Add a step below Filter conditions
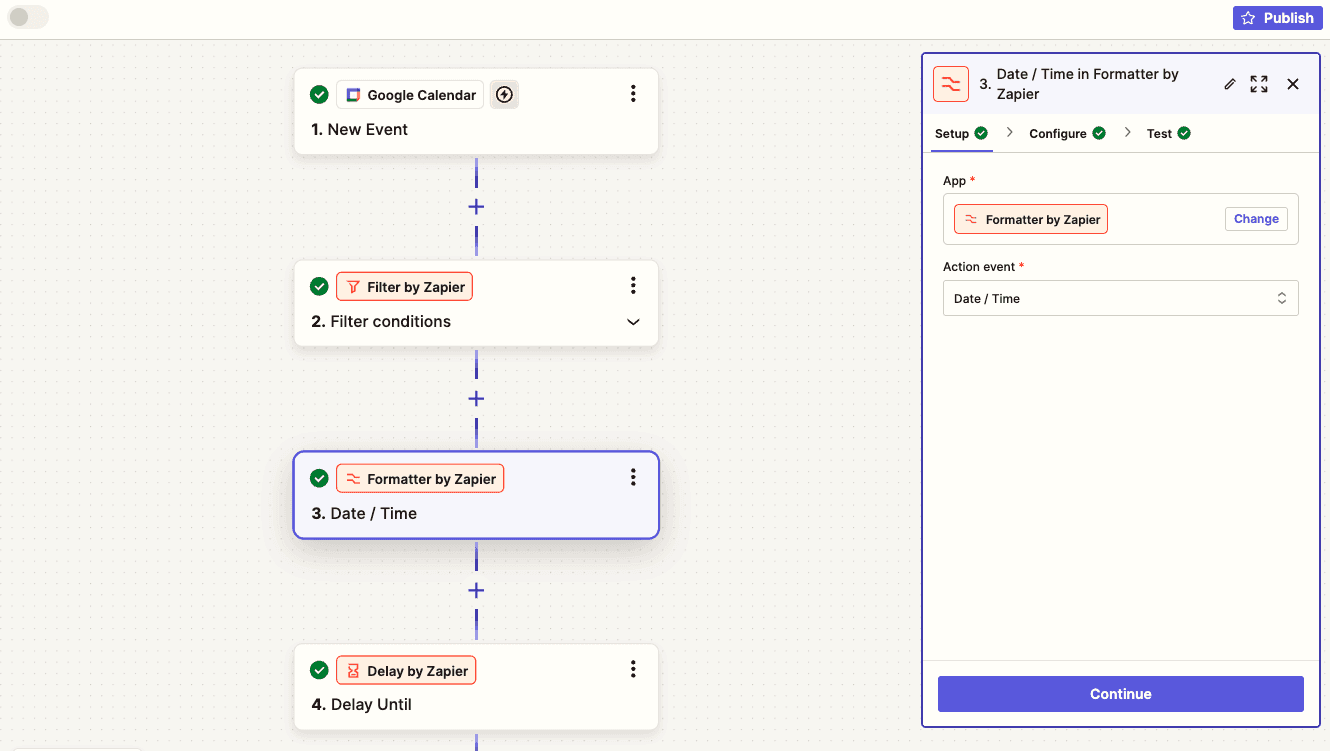The image size is (1330, 751). [476, 399]
